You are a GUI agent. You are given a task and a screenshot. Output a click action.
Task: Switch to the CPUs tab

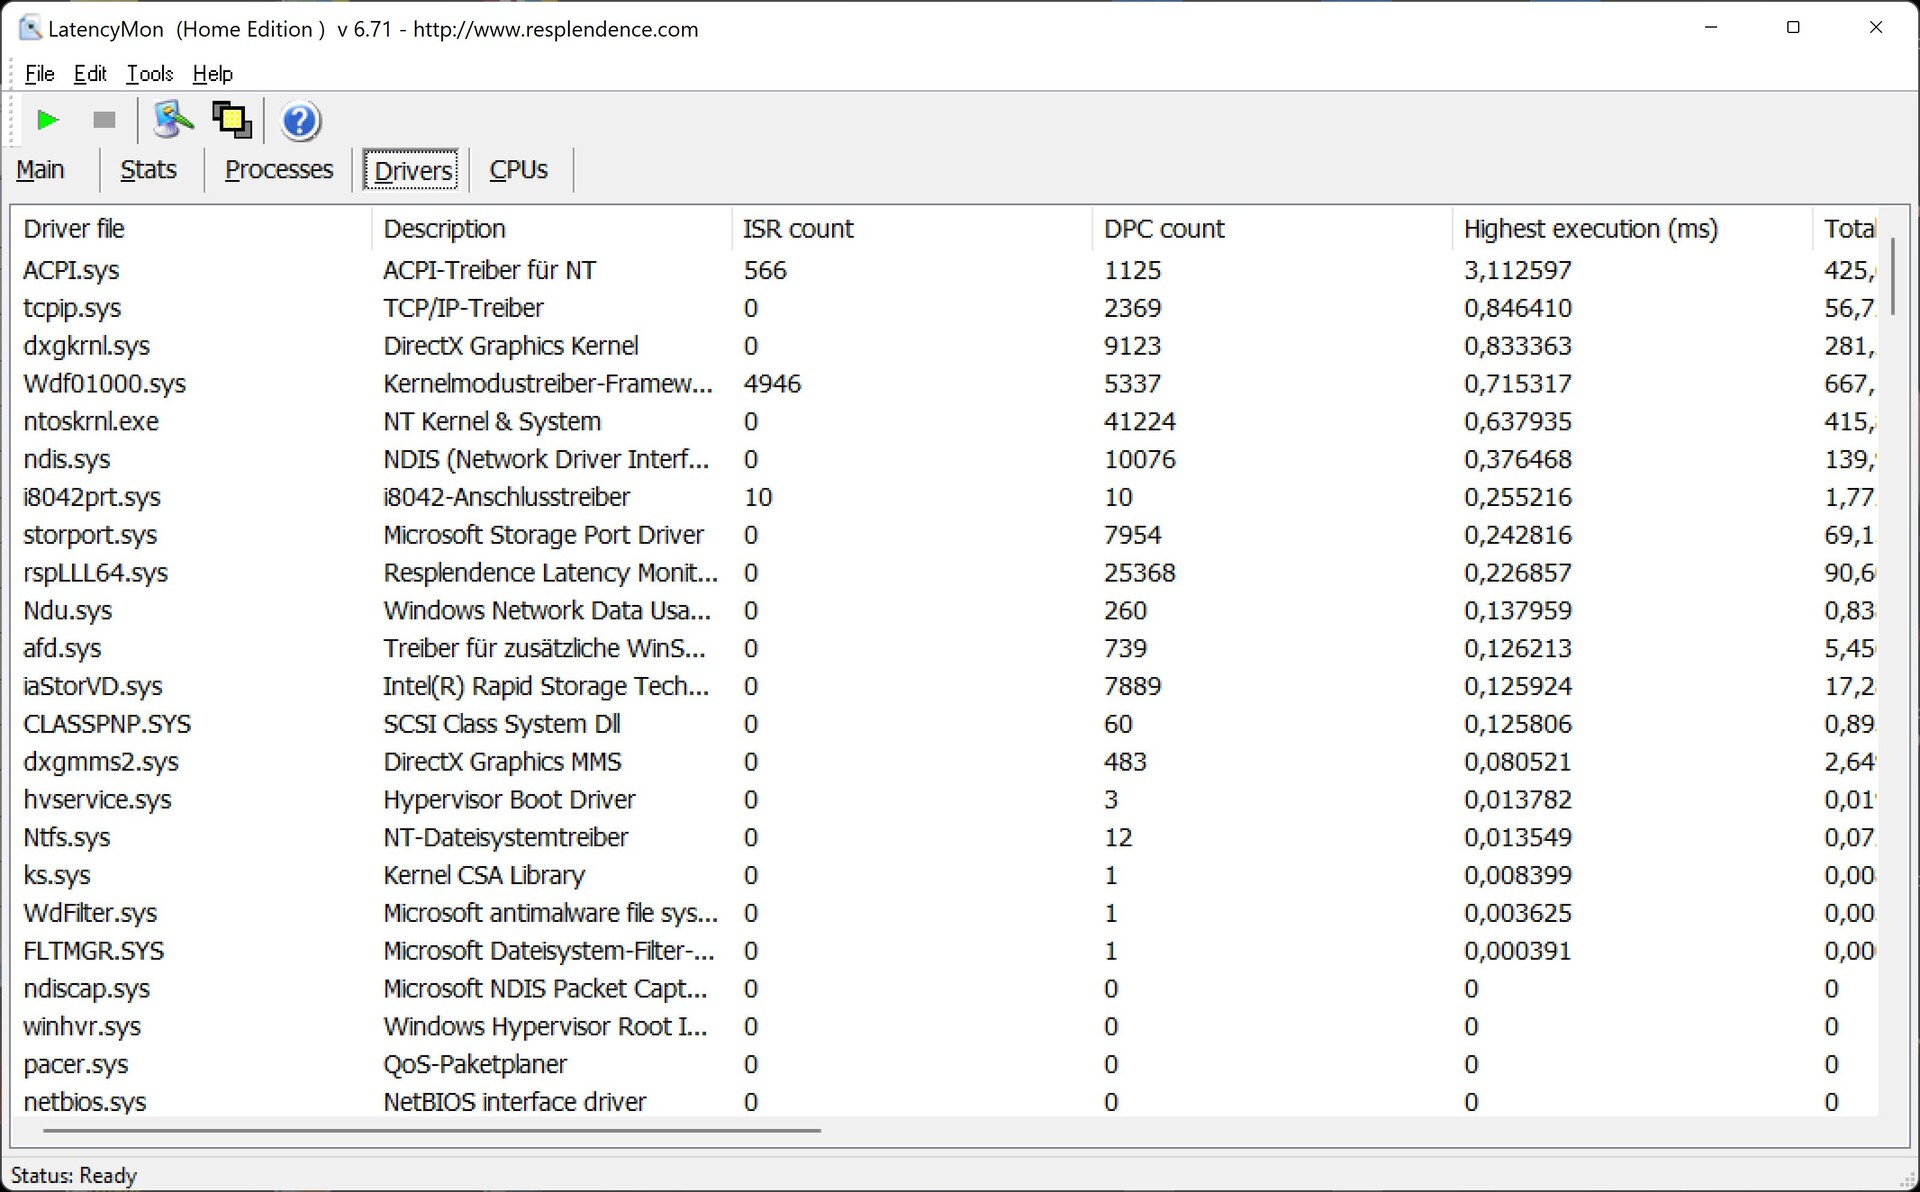pyautogui.click(x=518, y=170)
